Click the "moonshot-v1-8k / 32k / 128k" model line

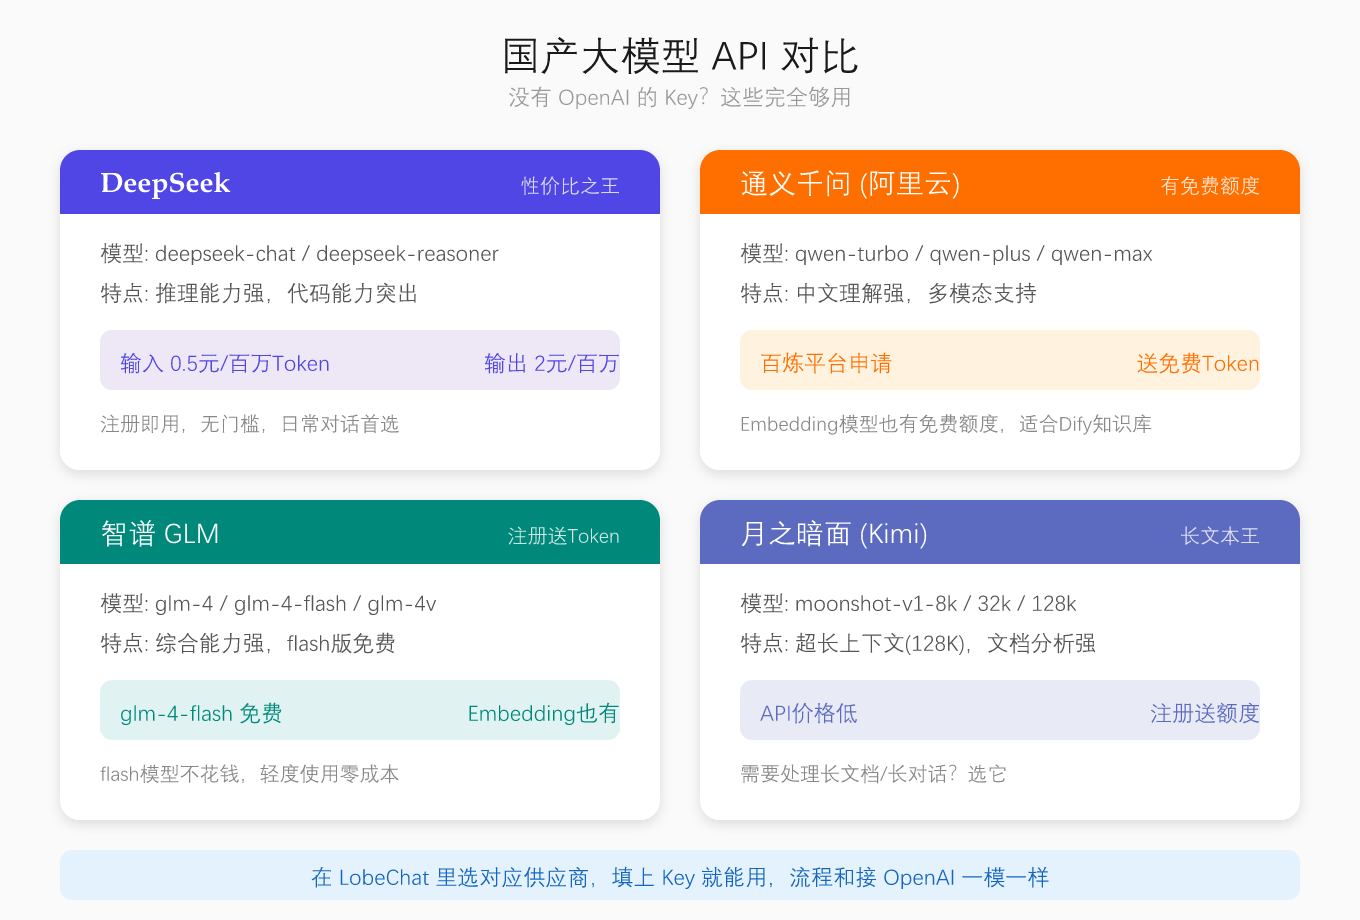pyautogui.click(x=908, y=604)
